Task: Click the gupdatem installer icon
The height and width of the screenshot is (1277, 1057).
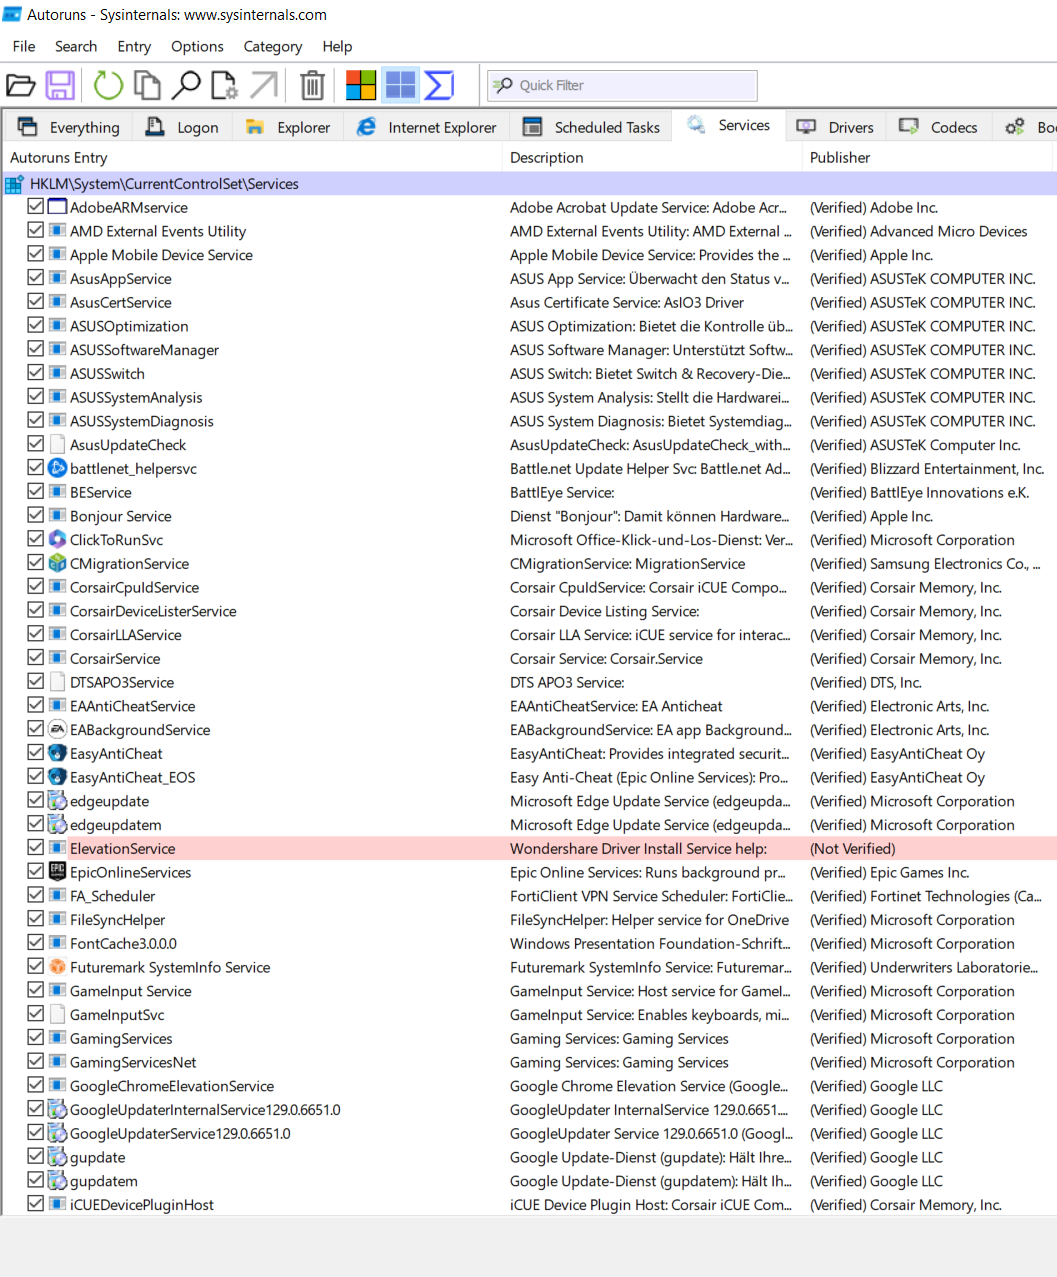Action: pyautogui.click(x=58, y=1181)
